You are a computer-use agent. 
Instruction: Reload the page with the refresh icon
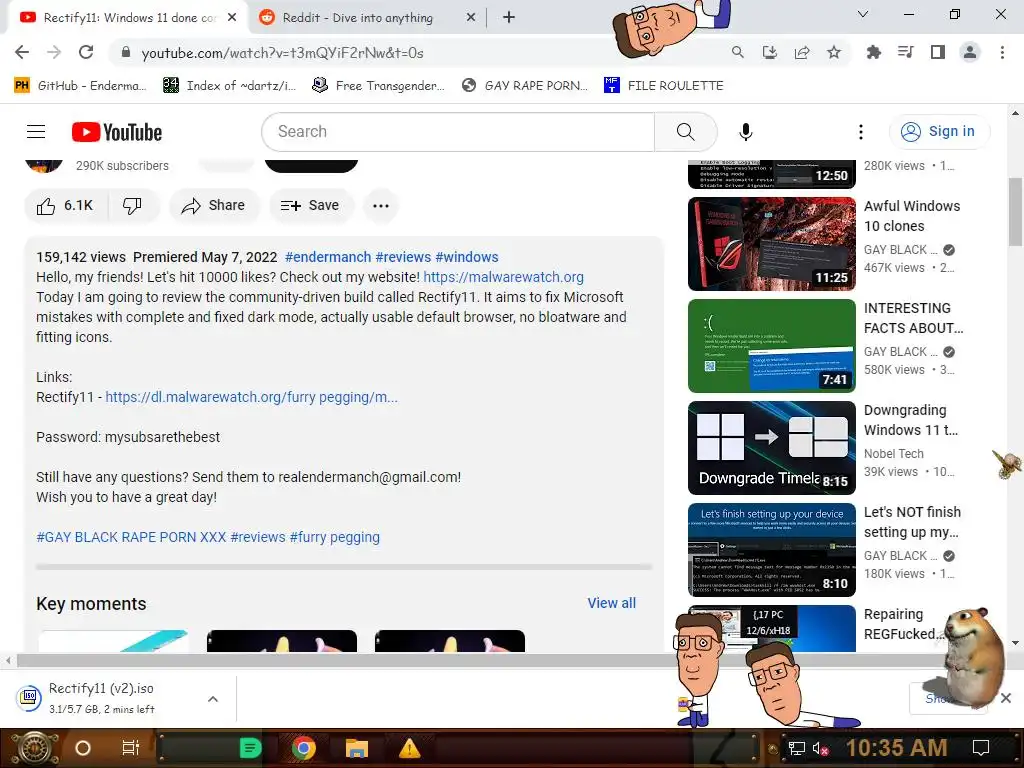click(x=86, y=52)
